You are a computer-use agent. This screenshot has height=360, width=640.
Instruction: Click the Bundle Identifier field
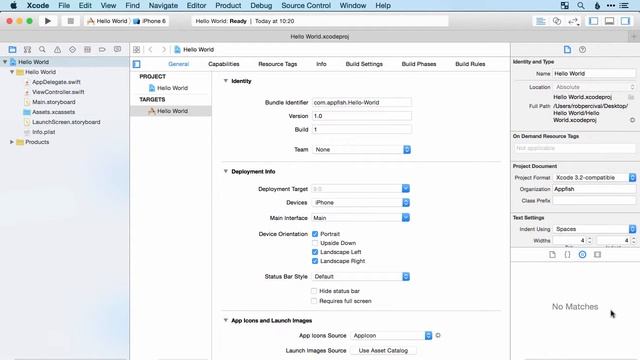coord(362,102)
